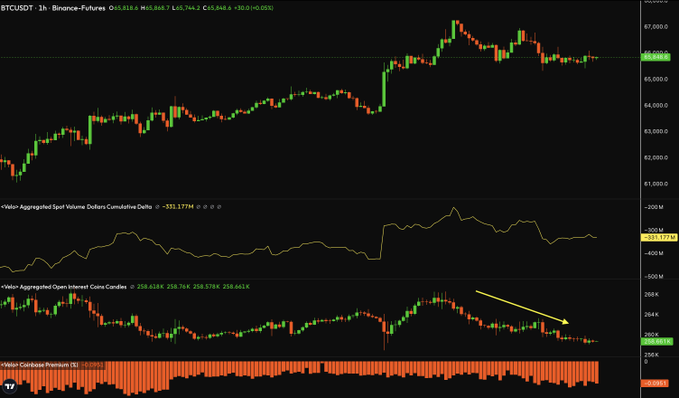The width and height of the screenshot is (679, 398).
Task: Click the green 65,848.6 current price tag
Action: click(656, 57)
